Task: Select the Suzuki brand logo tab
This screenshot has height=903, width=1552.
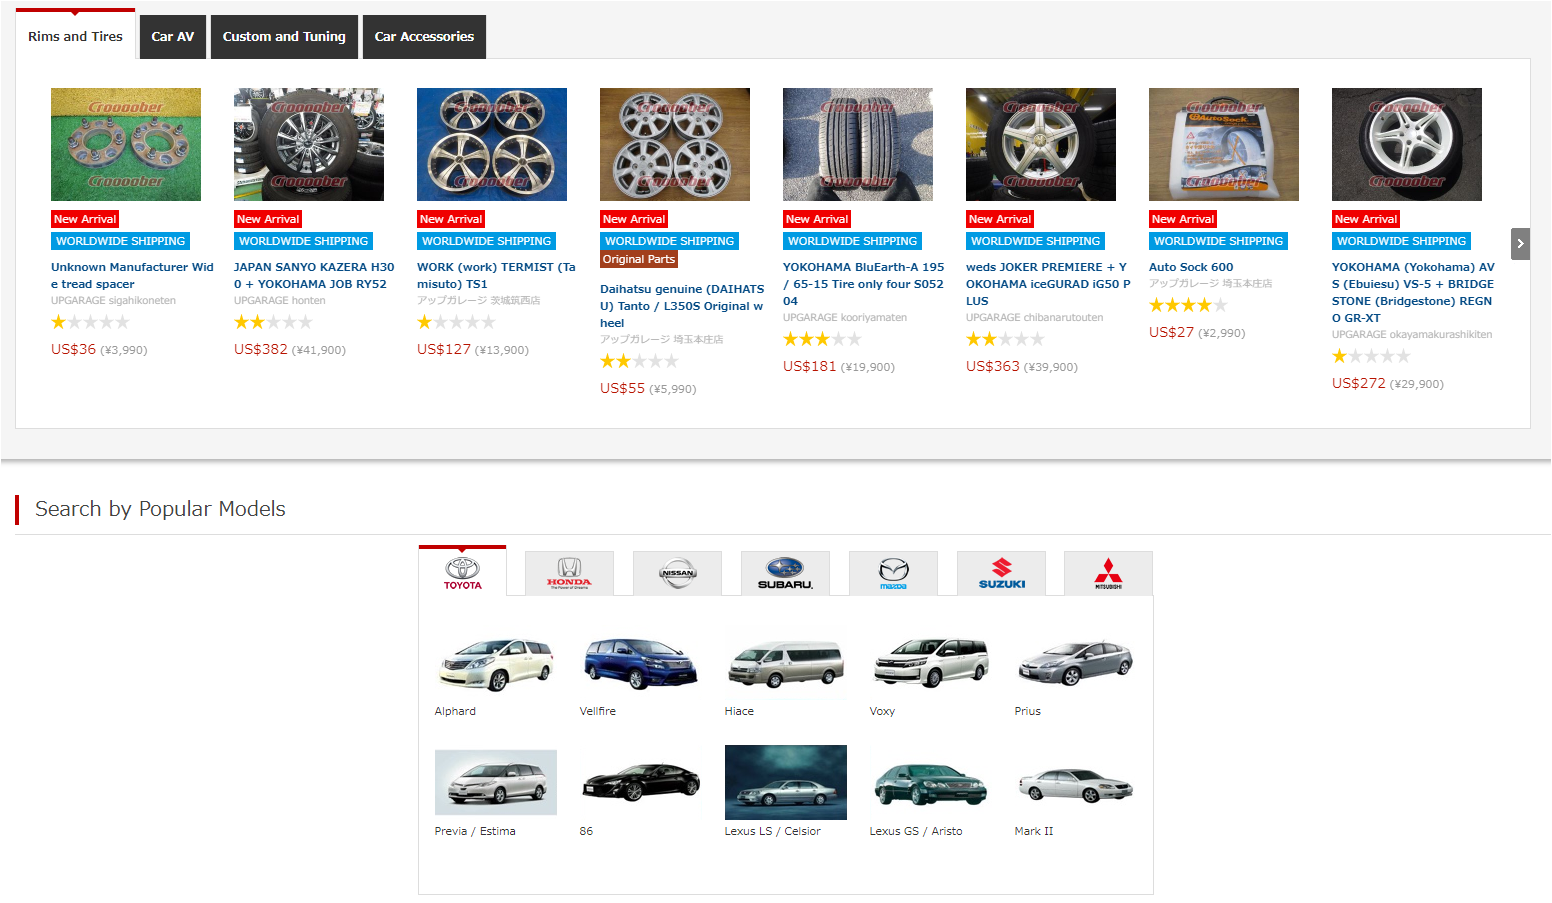Action: (x=1001, y=573)
